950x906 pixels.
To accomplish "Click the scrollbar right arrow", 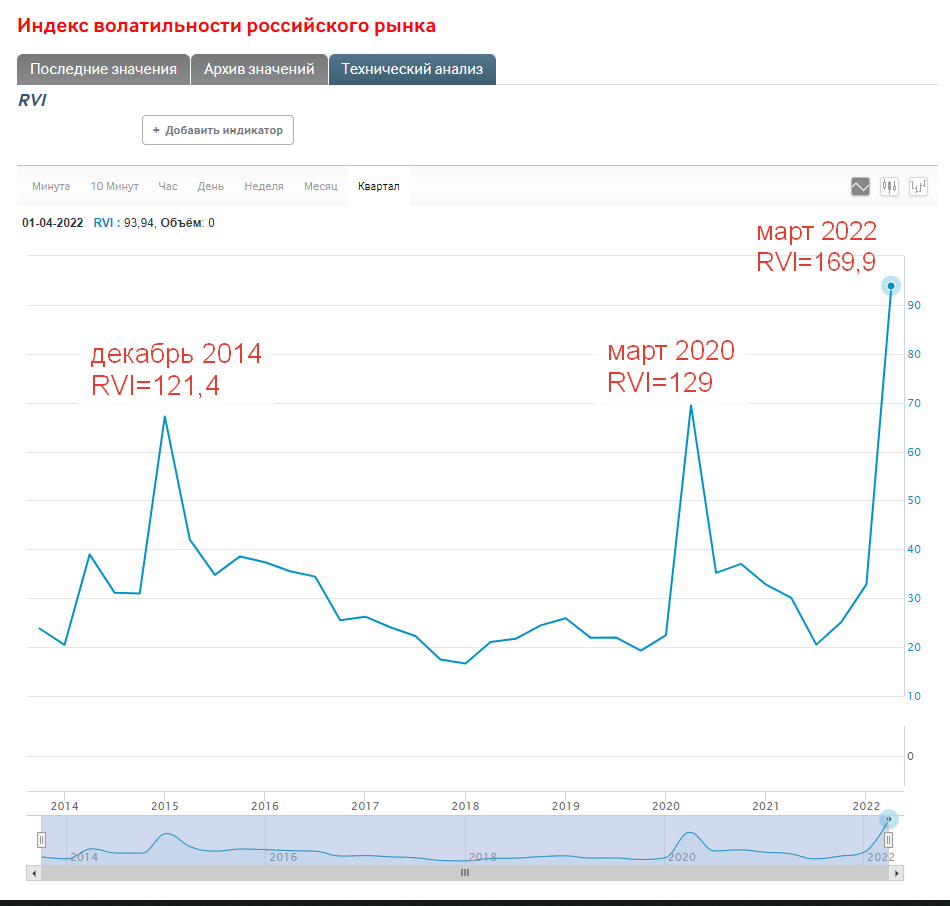I will 896,873.
